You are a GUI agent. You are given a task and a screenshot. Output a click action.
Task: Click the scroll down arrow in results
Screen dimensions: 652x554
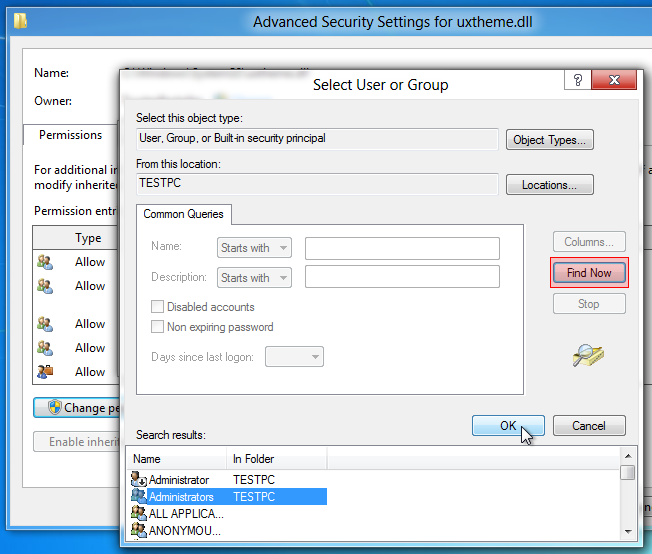pos(628,532)
